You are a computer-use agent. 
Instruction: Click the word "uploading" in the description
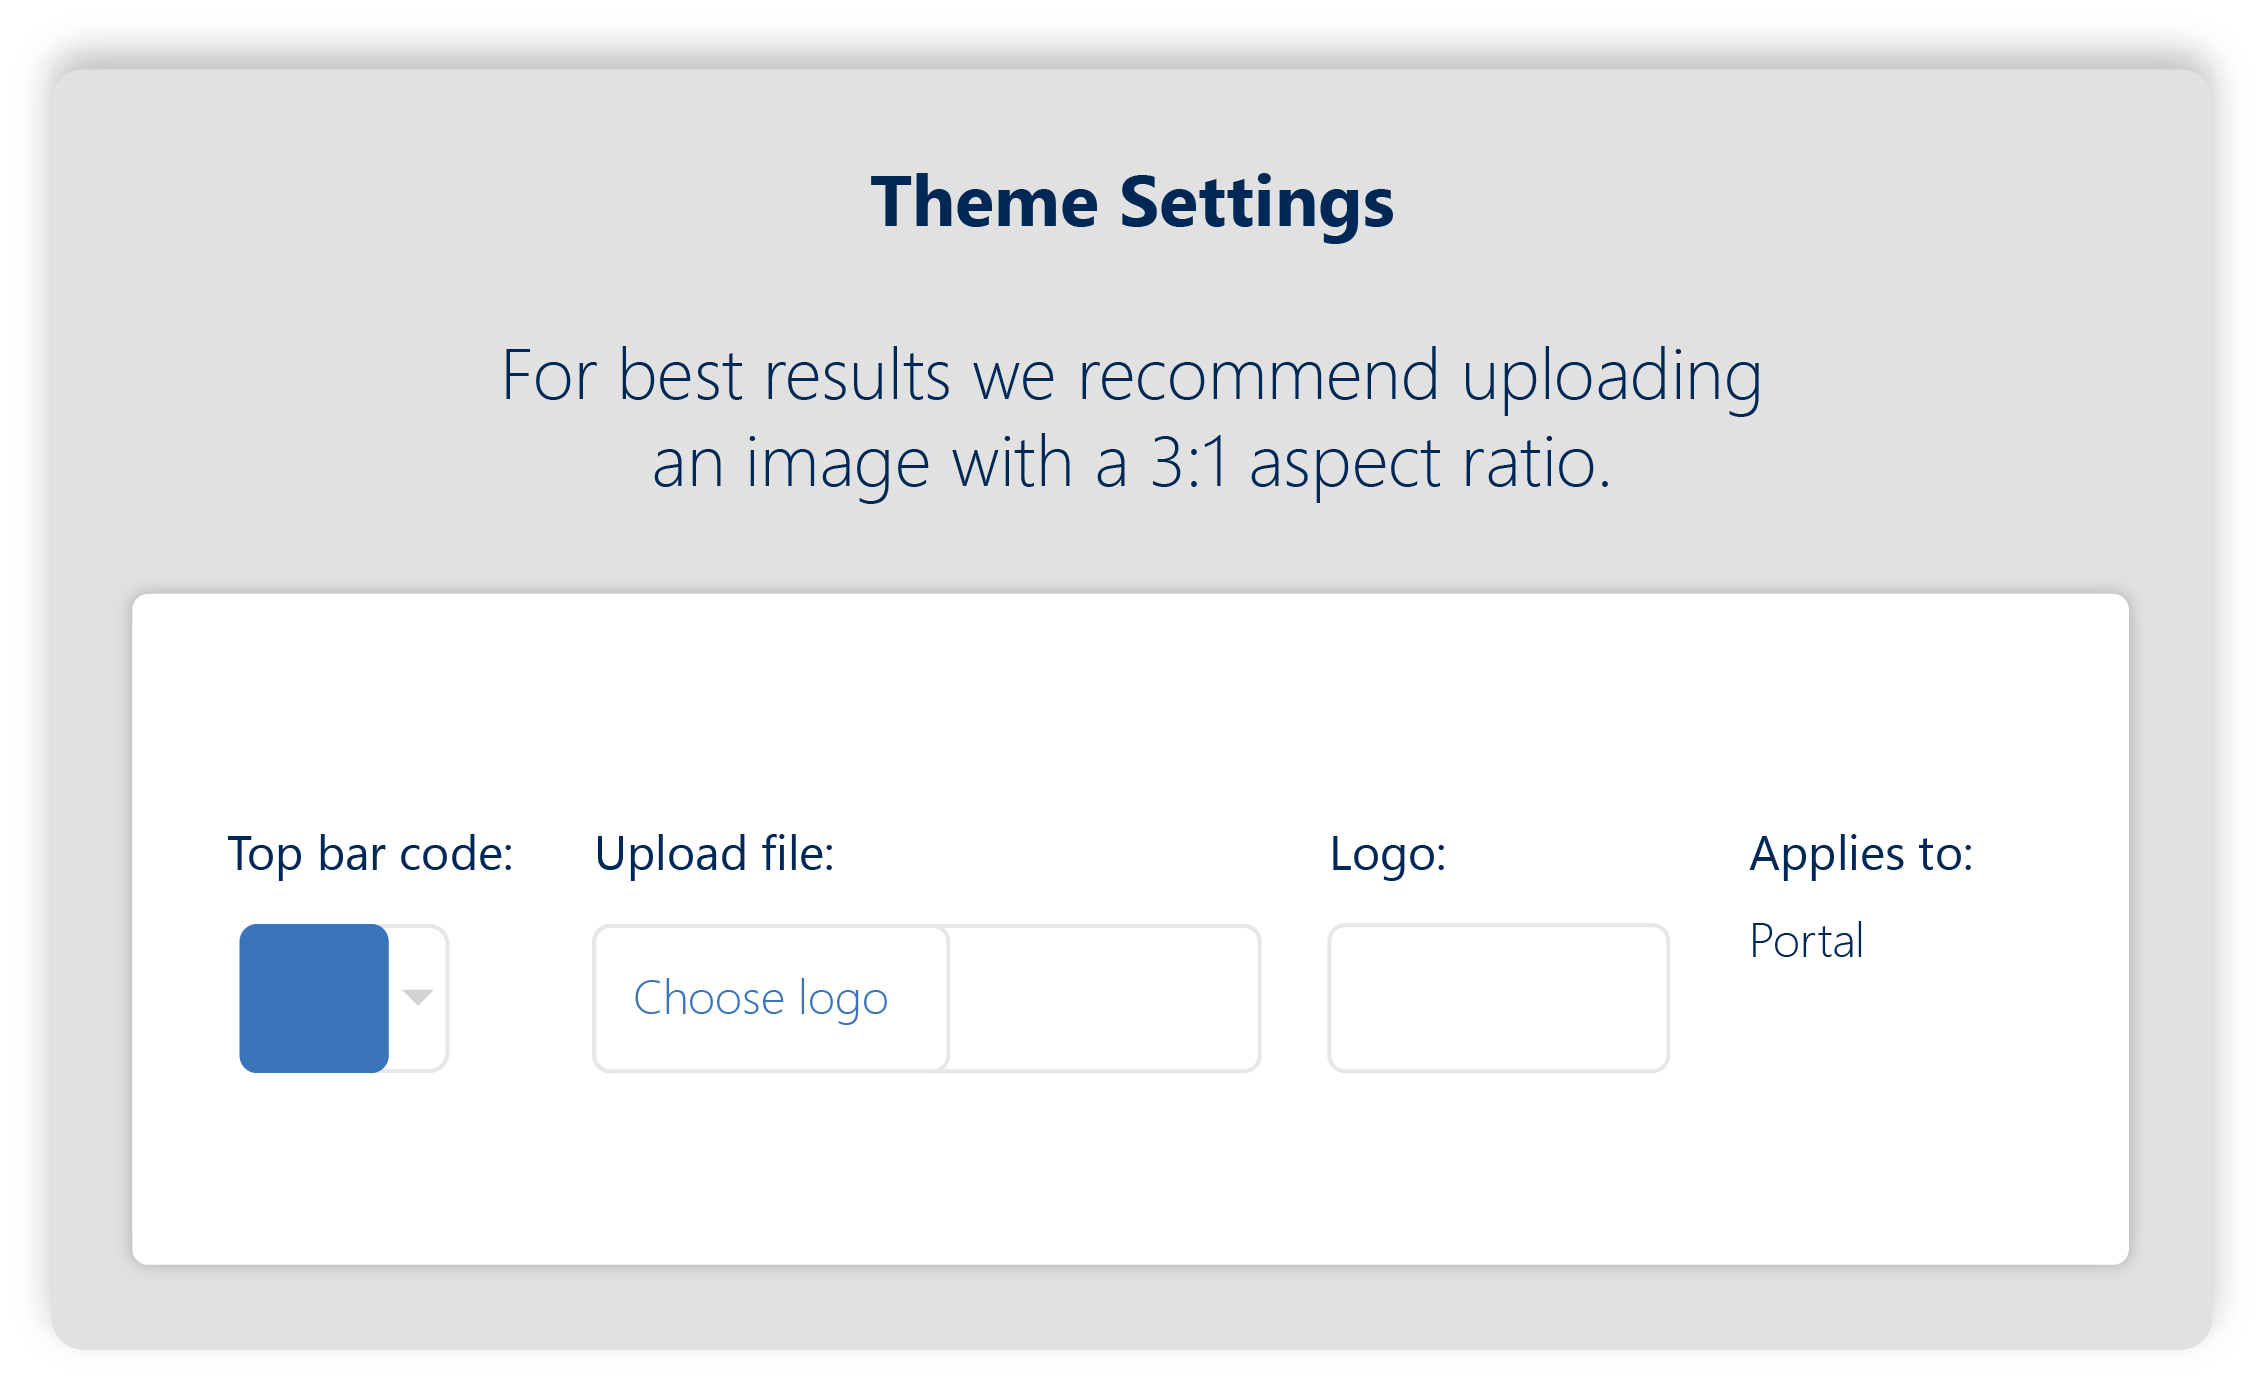[x=1611, y=376]
